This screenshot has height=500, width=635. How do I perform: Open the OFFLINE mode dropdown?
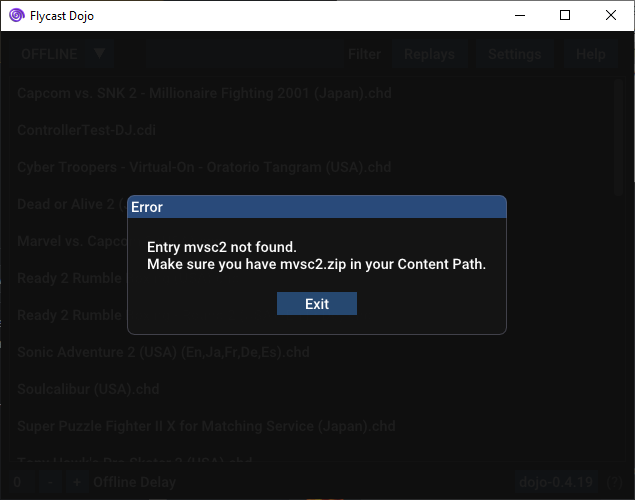[x=62, y=54]
